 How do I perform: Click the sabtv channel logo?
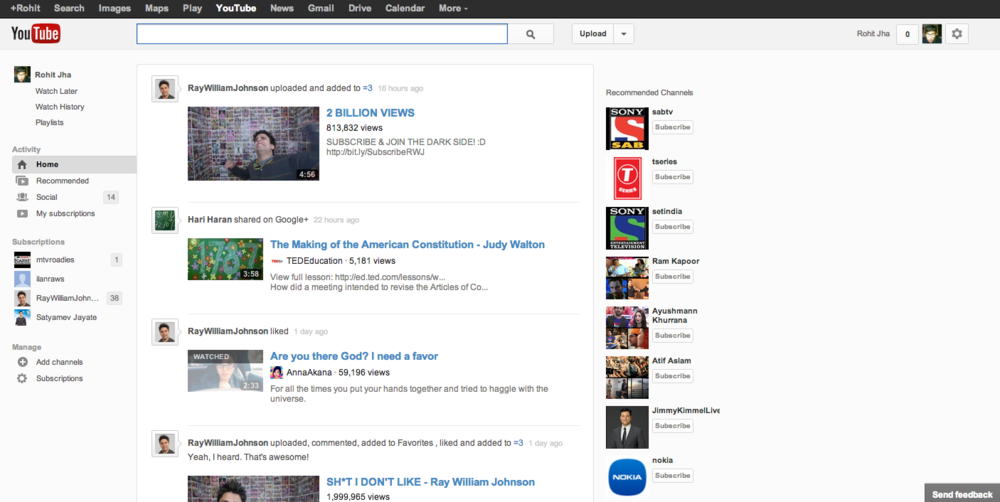pyautogui.click(x=627, y=129)
